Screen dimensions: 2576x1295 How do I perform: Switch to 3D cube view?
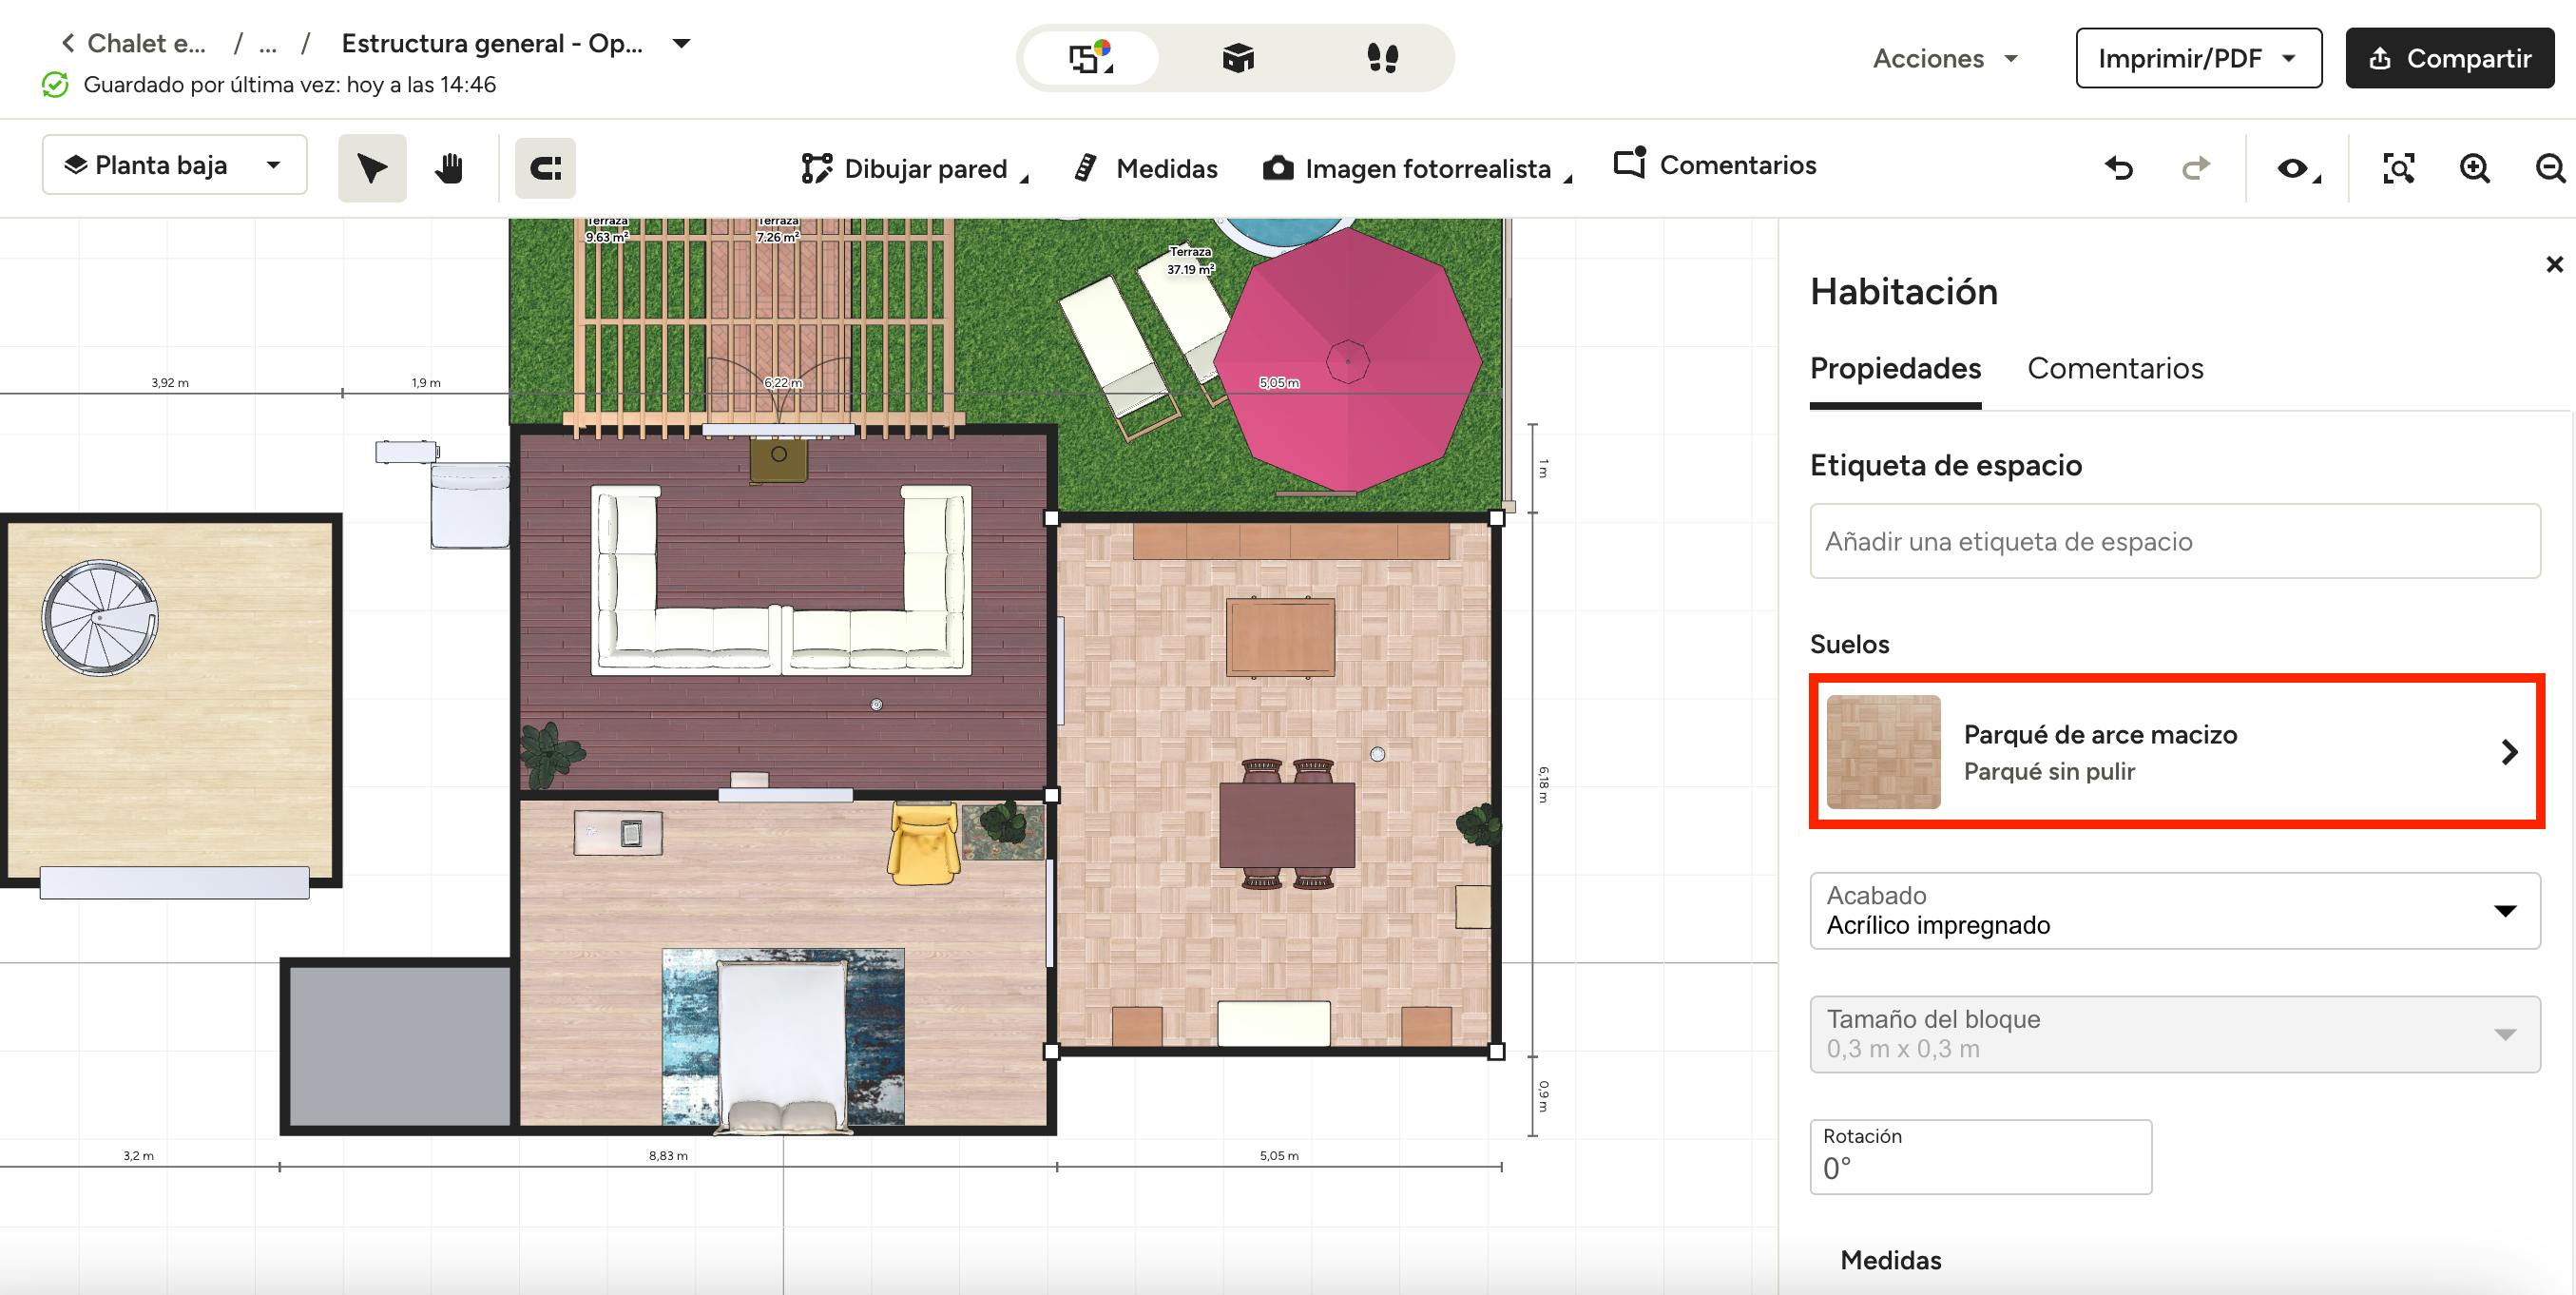[1237, 58]
